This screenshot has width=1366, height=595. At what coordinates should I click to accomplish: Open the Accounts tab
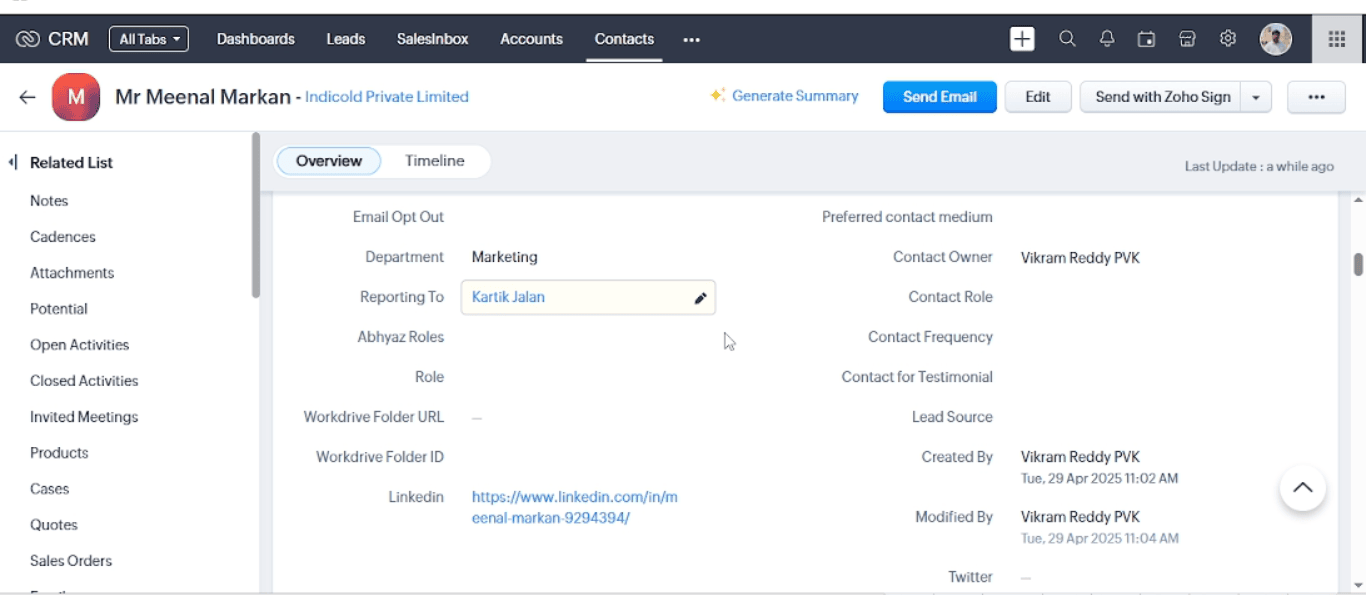click(x=531, y=39)
